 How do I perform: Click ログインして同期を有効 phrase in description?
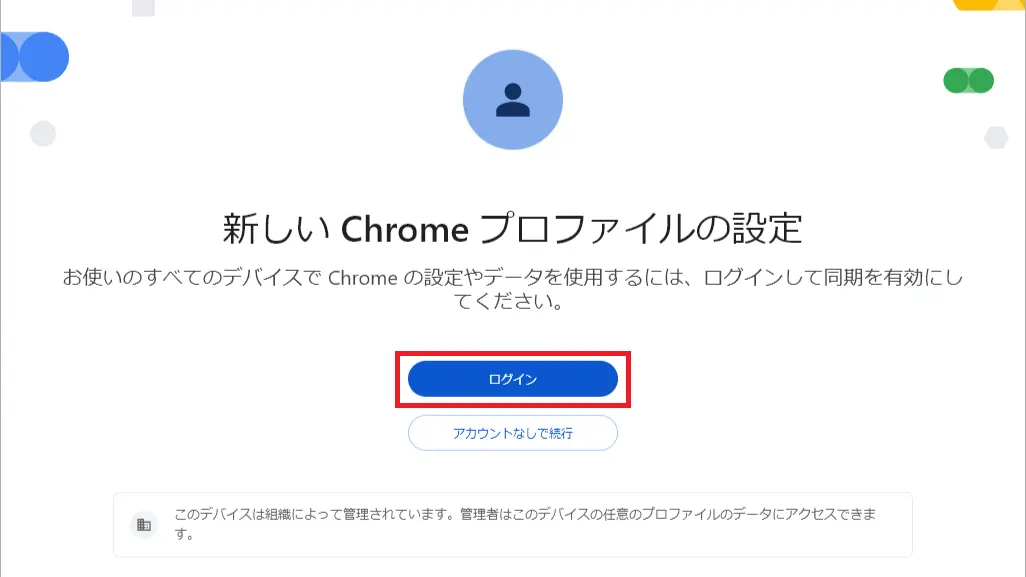click(813, 277)
